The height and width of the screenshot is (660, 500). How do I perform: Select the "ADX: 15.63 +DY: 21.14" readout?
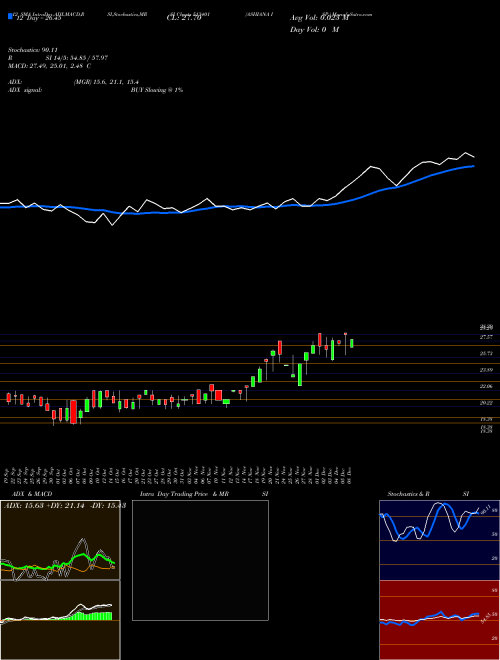coord(46,506)
